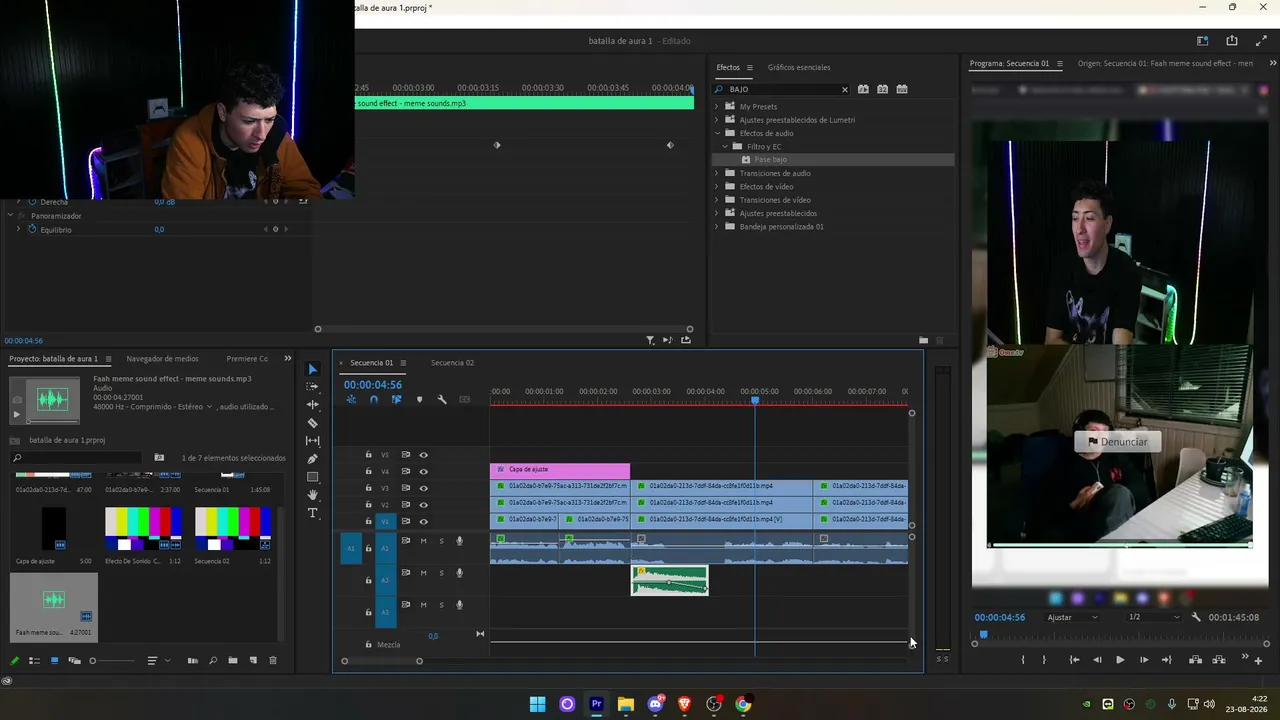The image size is (1280, 720).
Task: Open the Windows Start menu
Action: [x=537, y=704]
